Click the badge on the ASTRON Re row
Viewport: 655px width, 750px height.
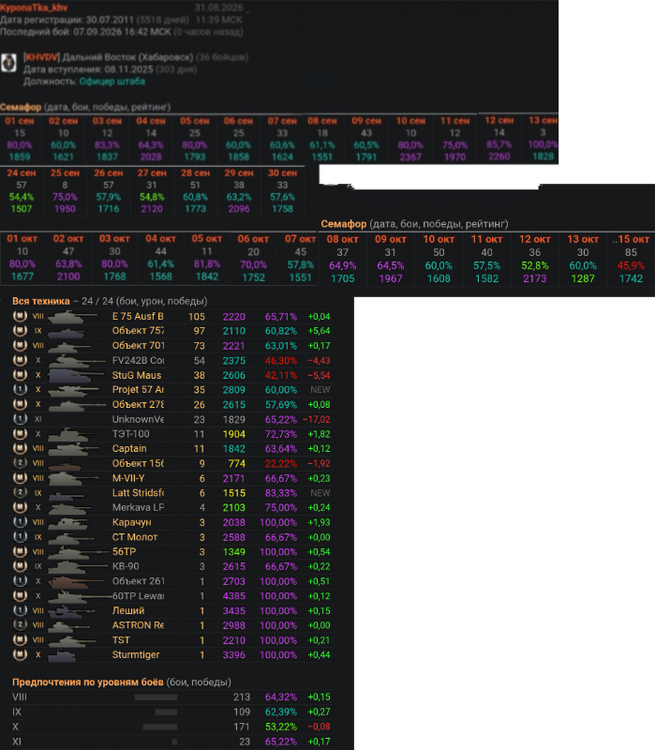(20, 625)
